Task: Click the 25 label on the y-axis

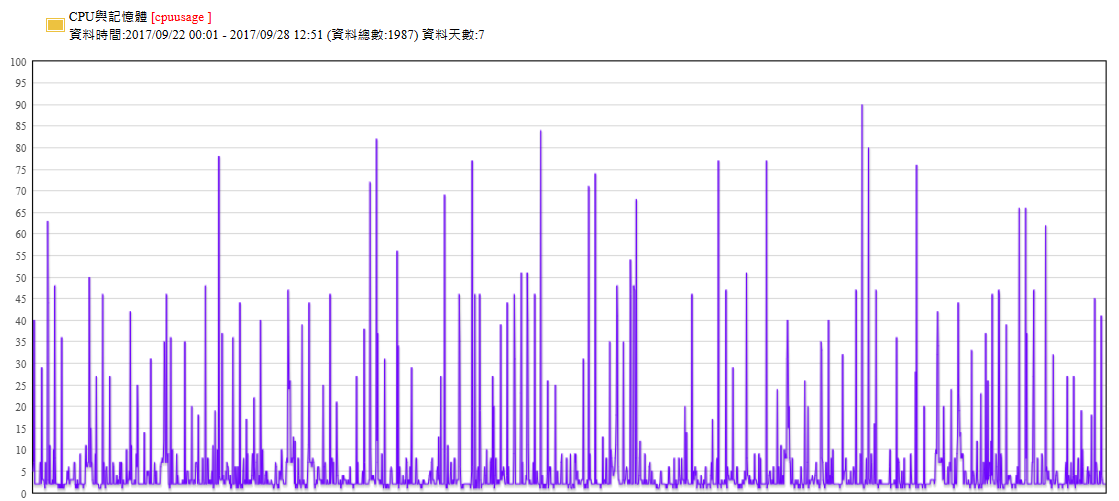Action: click(20, 385)
